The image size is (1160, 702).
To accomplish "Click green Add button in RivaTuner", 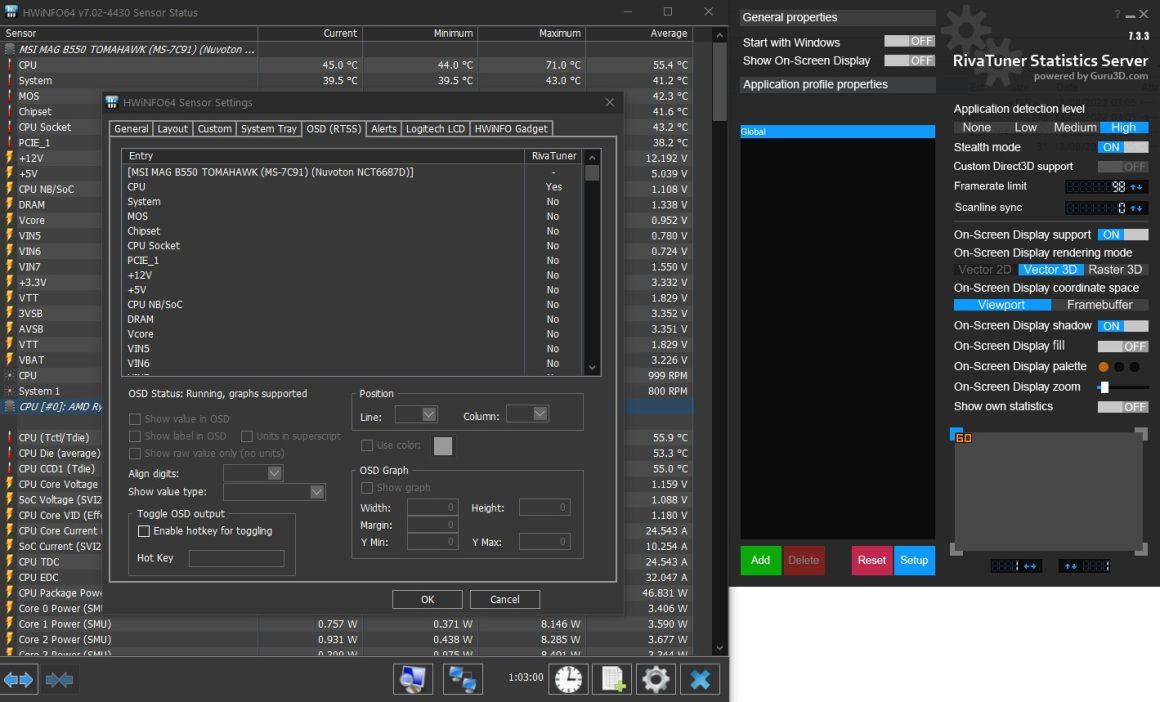I will pos(761,560).
